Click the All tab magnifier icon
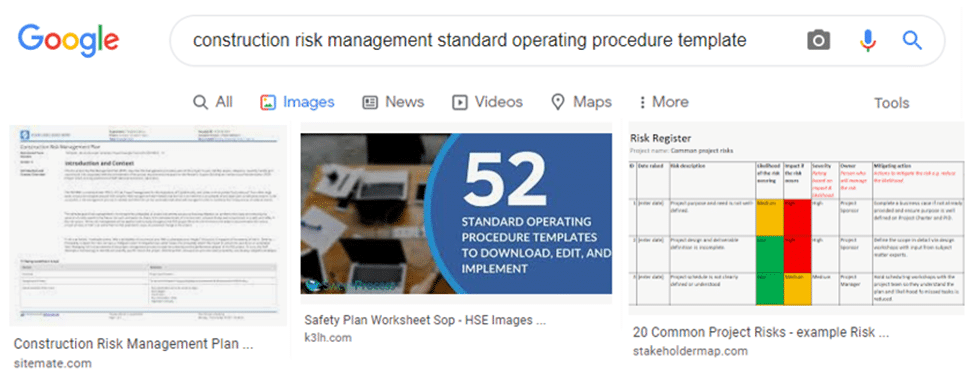The width and height of the screenshot is (975, 388). [200, 103]
